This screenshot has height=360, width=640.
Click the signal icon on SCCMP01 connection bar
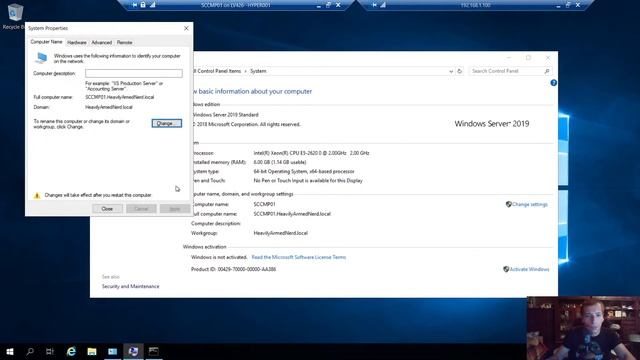pyautogui.click(x=152, y=5)
